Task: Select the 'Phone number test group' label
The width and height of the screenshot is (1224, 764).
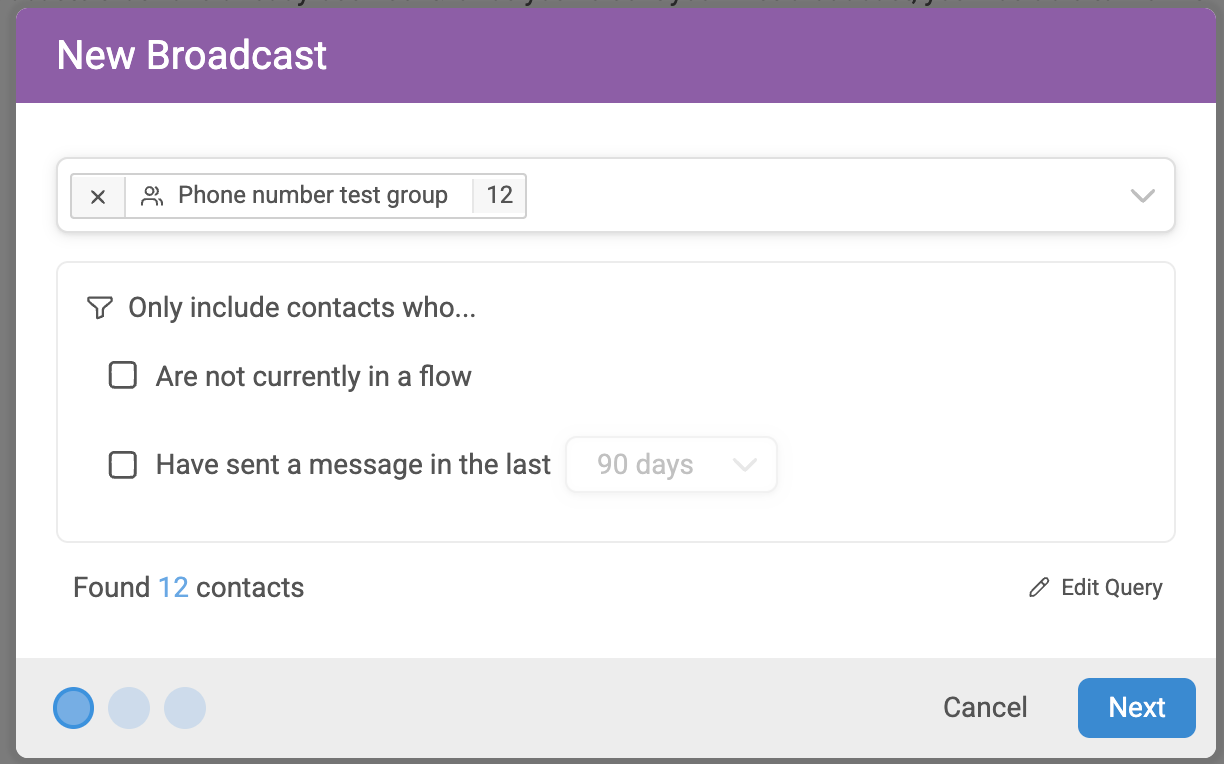Action: click(x=313, y=195)
